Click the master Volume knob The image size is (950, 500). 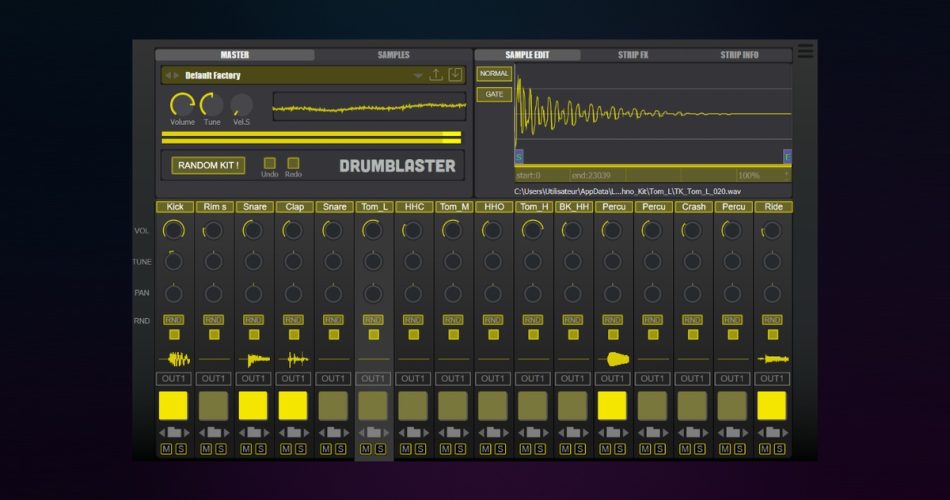(182, 104)
